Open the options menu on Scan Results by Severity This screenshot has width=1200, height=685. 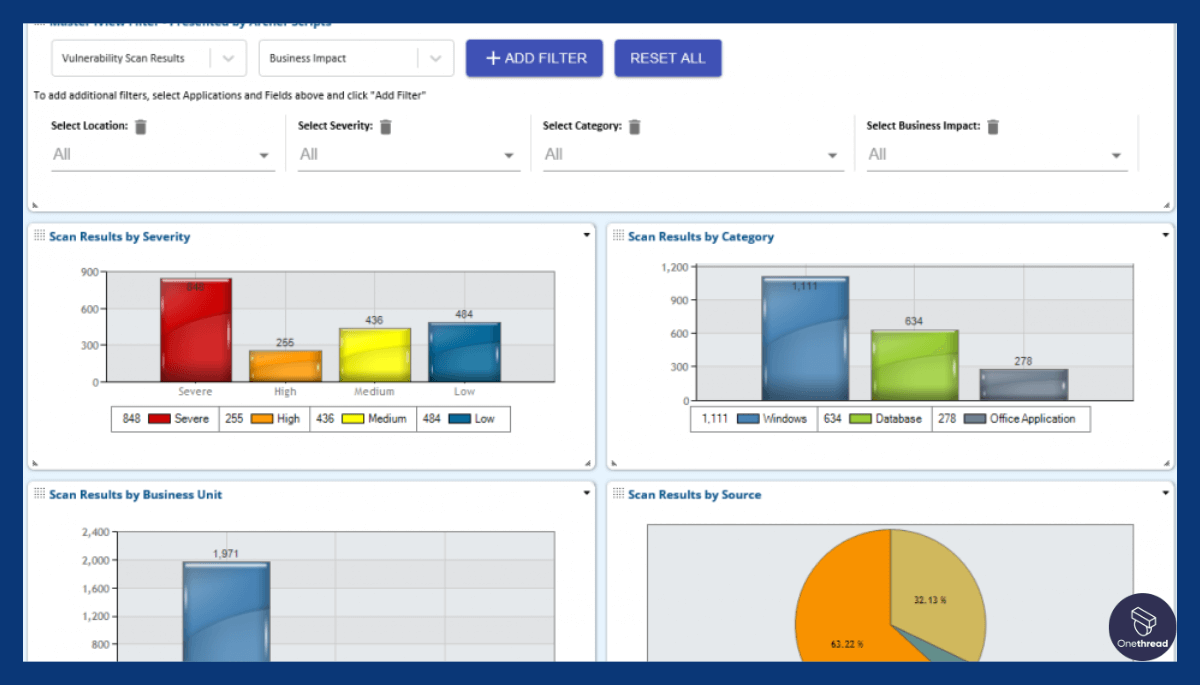[x=585, y=234]
